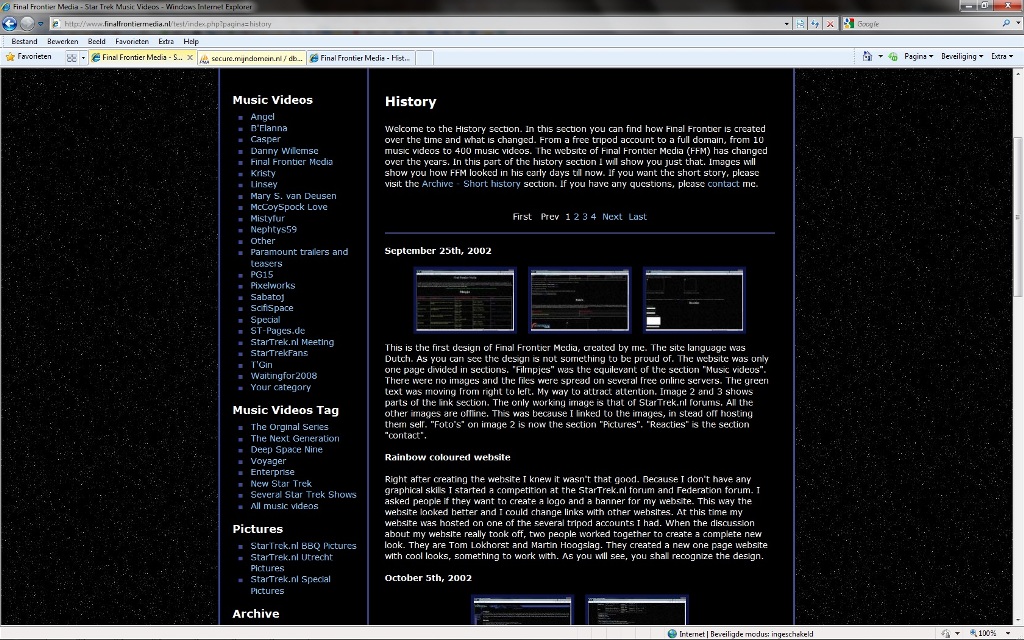1024x640 pixels.
Task: Open the Help menu
Action: tap(191, 41)
